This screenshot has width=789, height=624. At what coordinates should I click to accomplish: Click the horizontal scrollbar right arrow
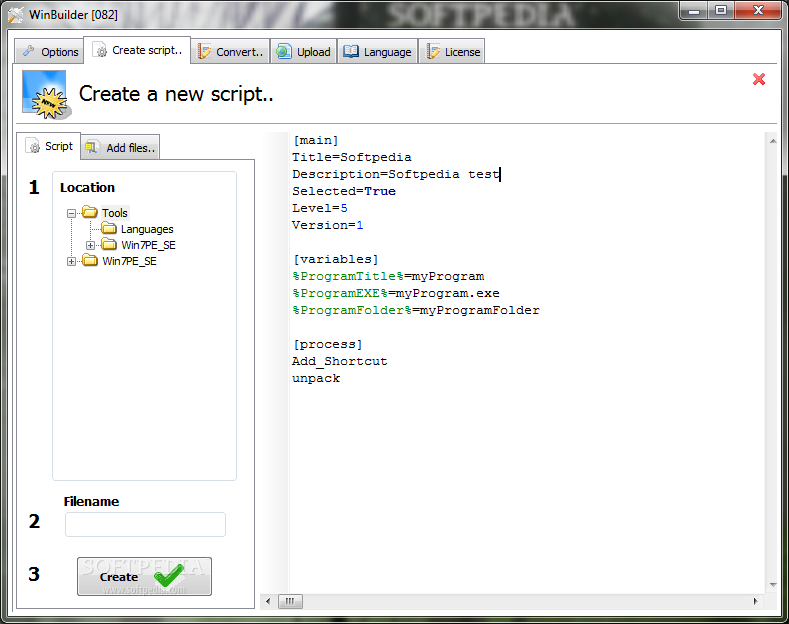point(755,601)
